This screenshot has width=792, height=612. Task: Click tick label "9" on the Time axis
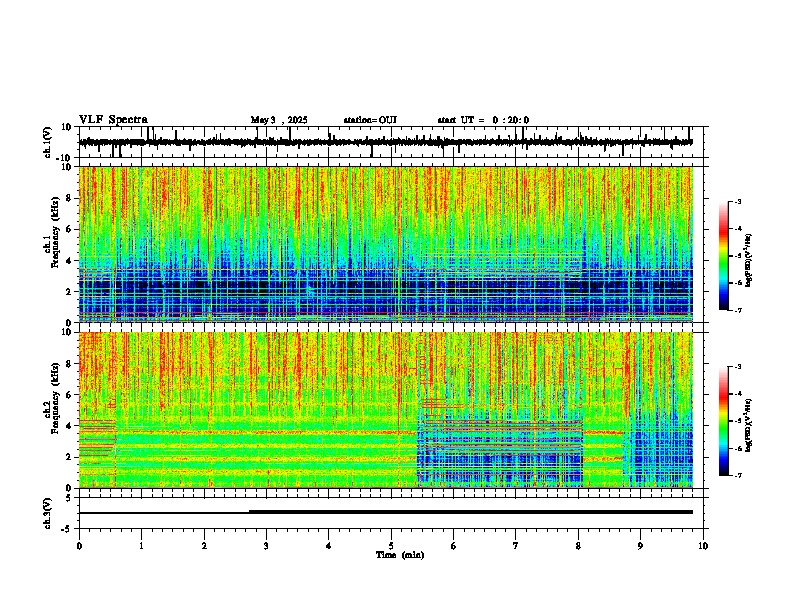tap(640, 546)
